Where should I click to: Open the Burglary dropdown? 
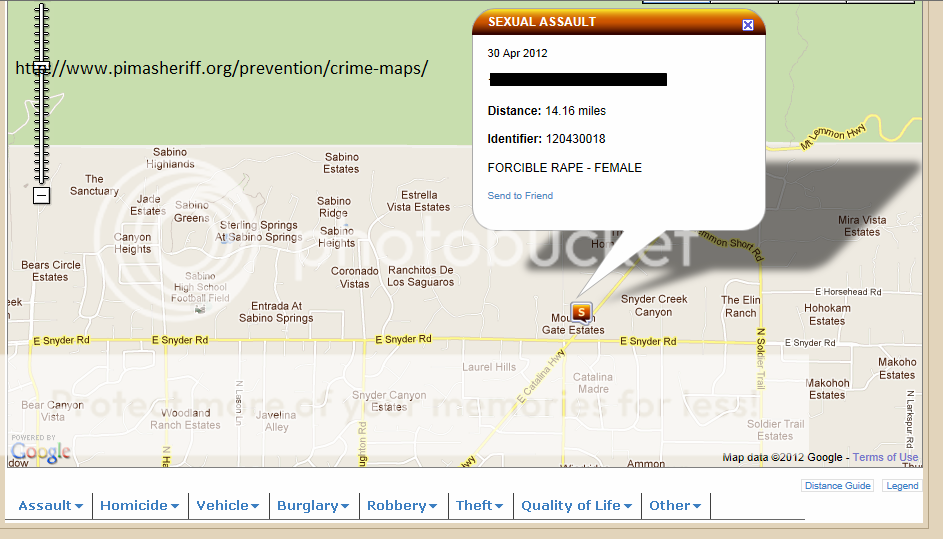[x=313, y=506]
